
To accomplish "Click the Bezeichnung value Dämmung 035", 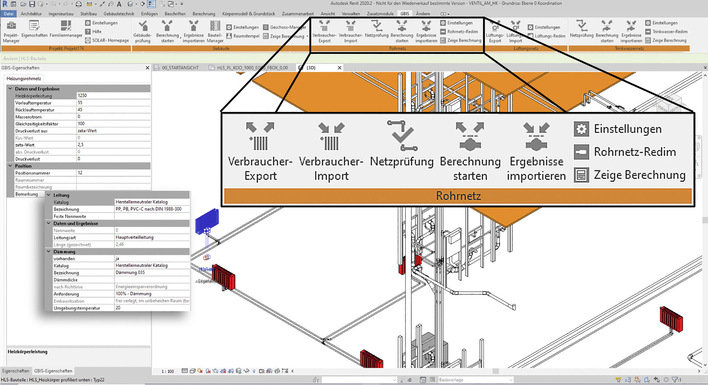I will (152, 273).
